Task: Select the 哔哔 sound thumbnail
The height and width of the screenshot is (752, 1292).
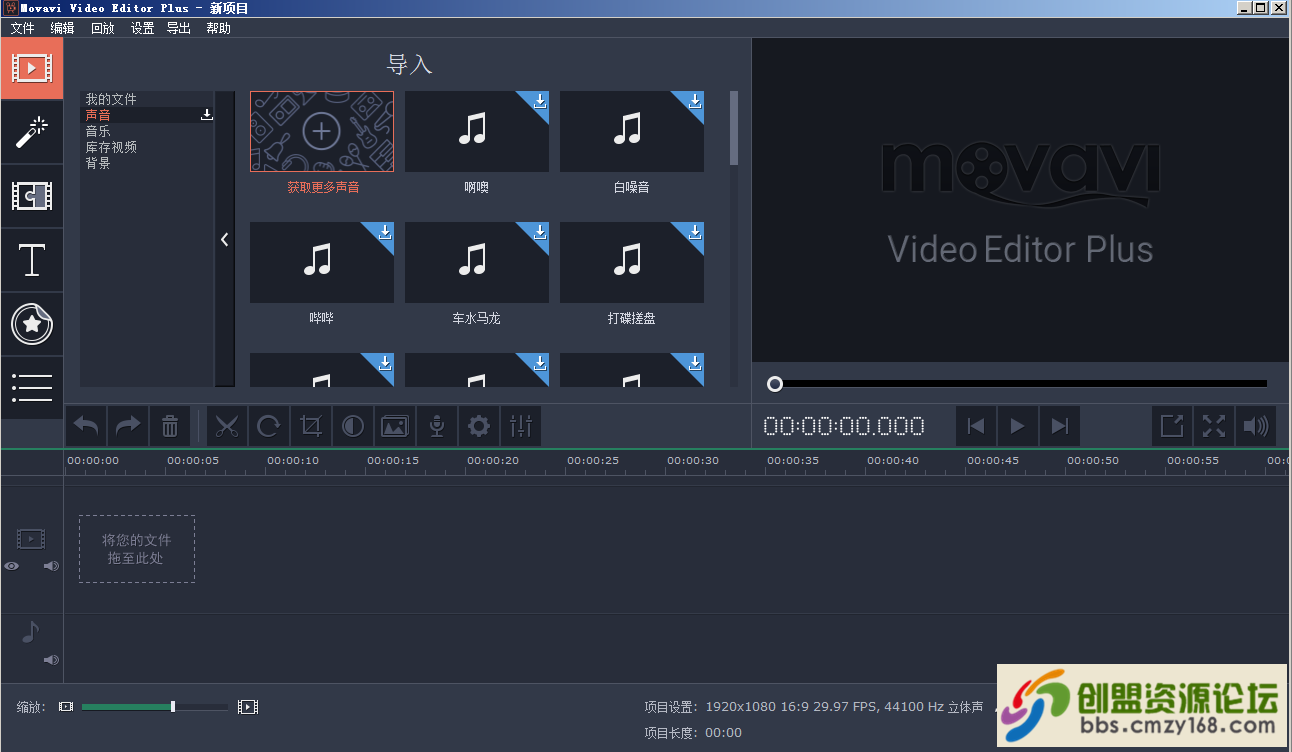Action: tap(322, 262)
